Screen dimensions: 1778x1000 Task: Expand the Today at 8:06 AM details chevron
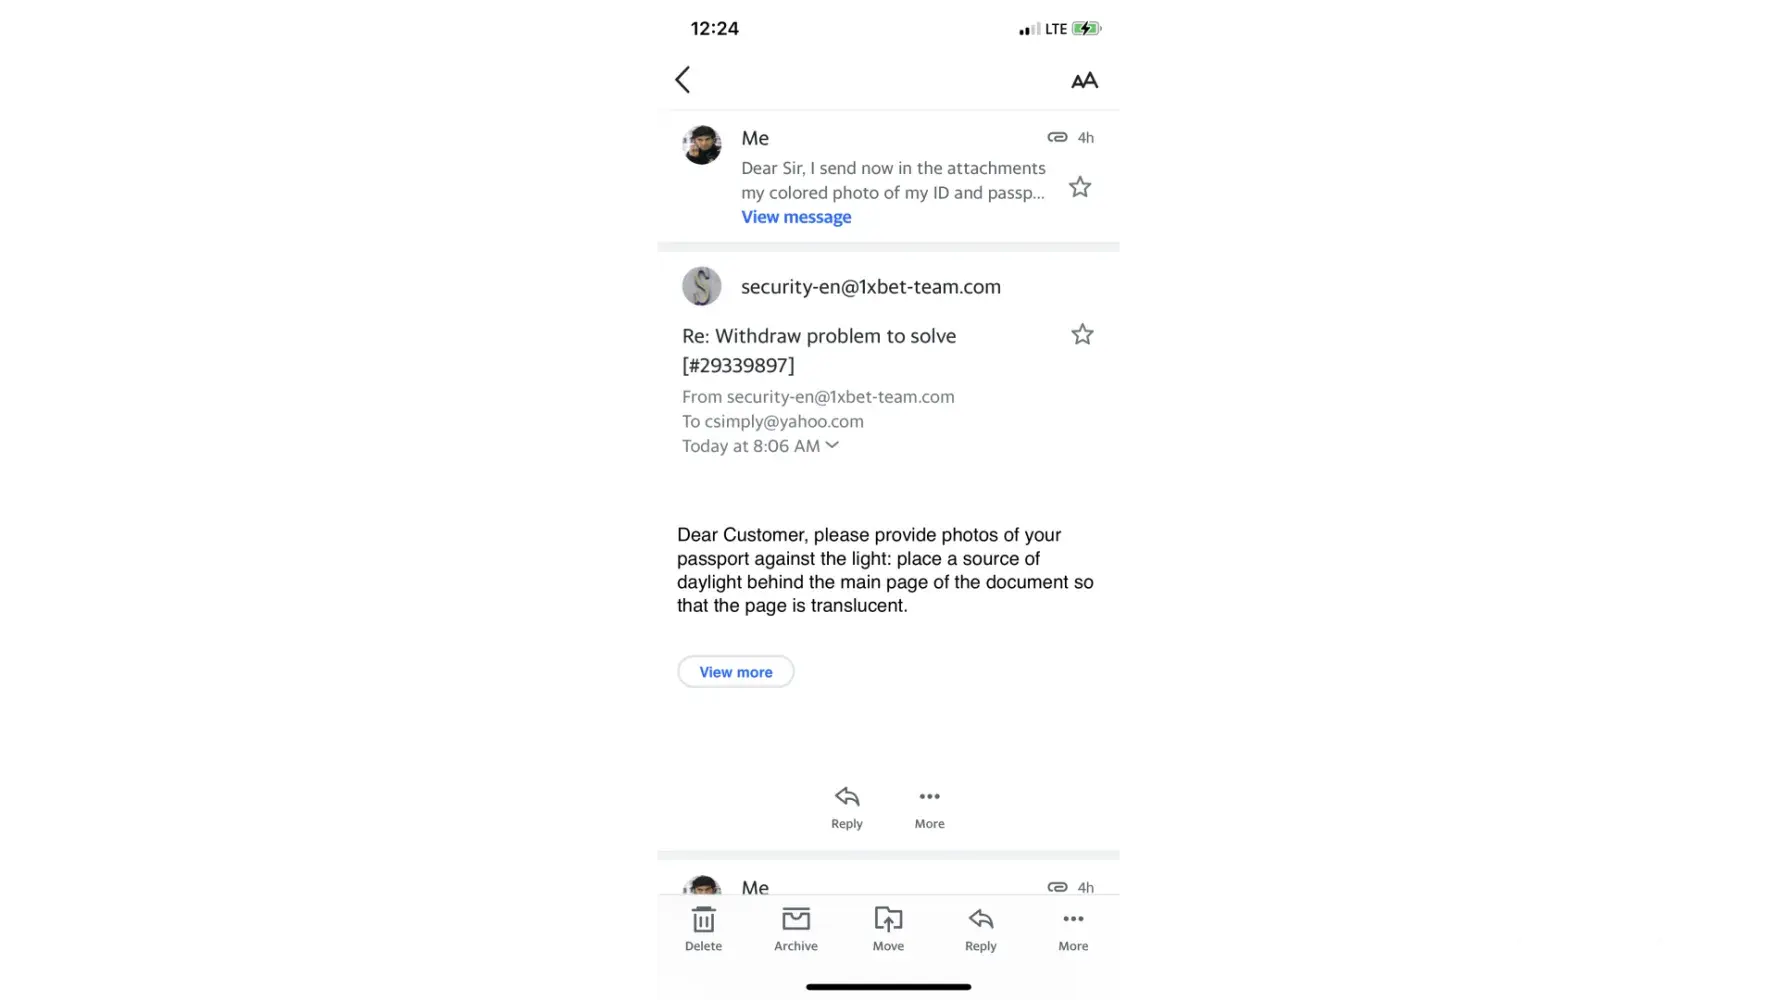click(832, 445)
